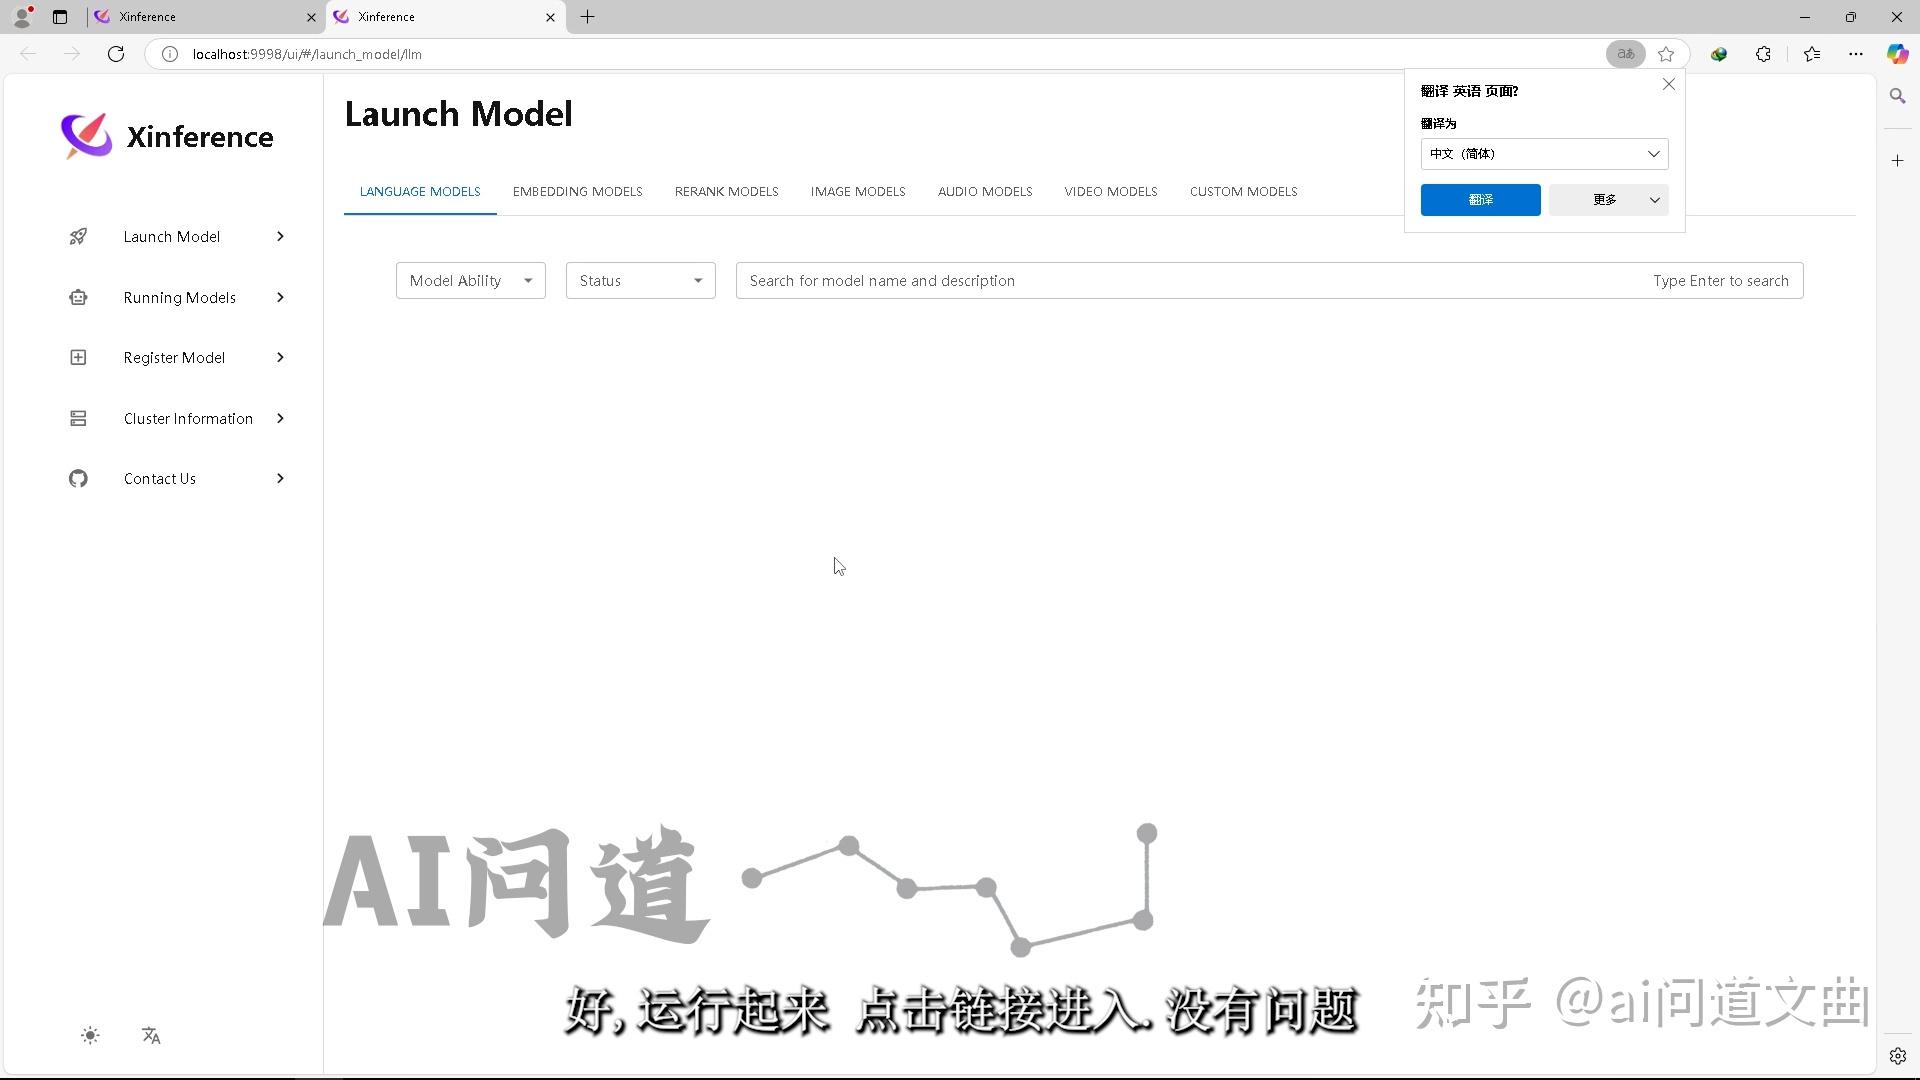Open the Model Ability dropdown
This screenshot has width=1920, height=1080.
[x=471, y=281]
